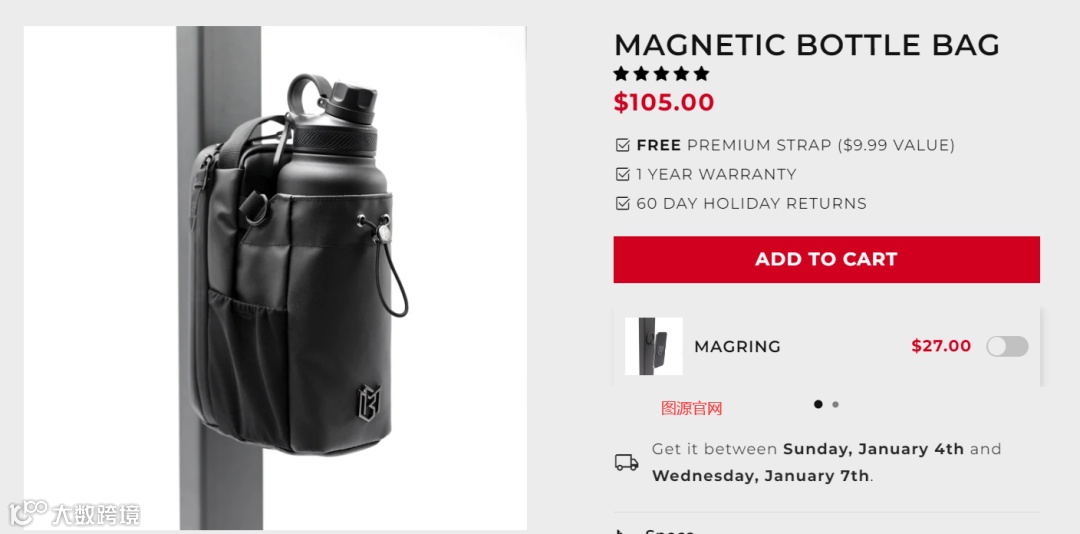Image resolution: width=1080 pixels, height=534 pixels.
Task: Click the delivery truck icon
Action: tap(627, 462)
